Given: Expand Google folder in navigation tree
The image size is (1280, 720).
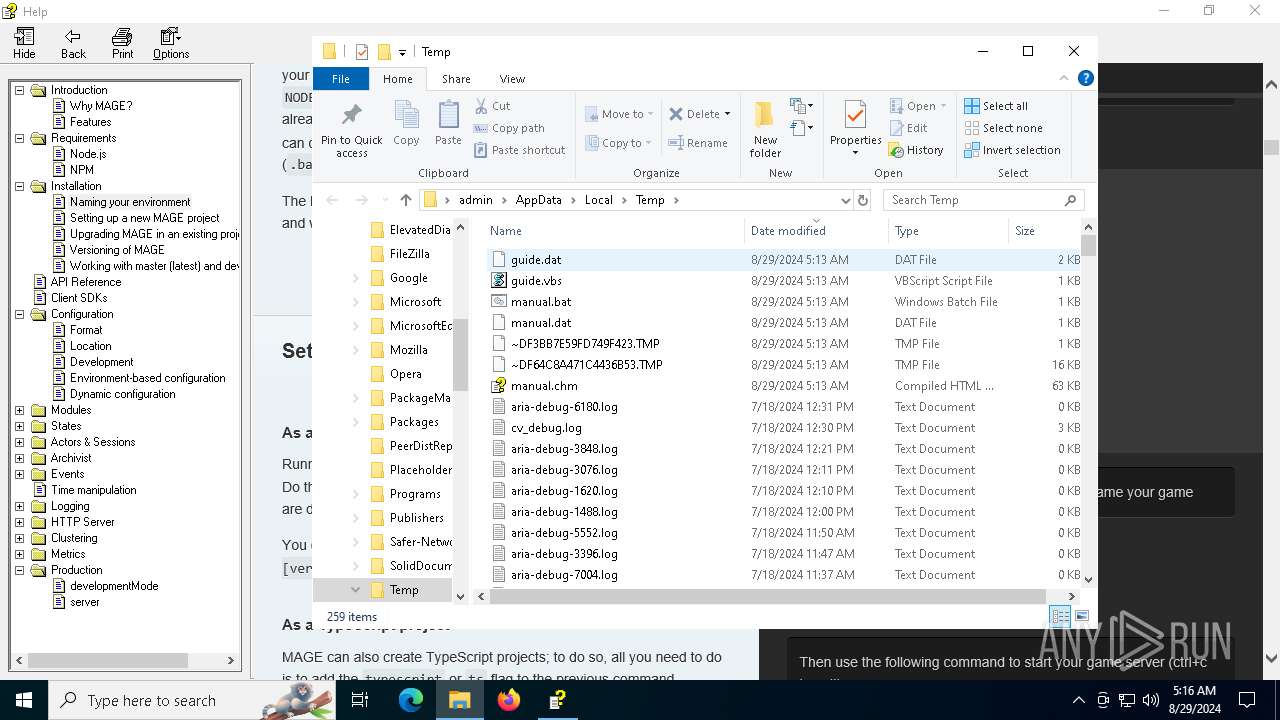Looking at the screenshot, I should click(355, 278).
